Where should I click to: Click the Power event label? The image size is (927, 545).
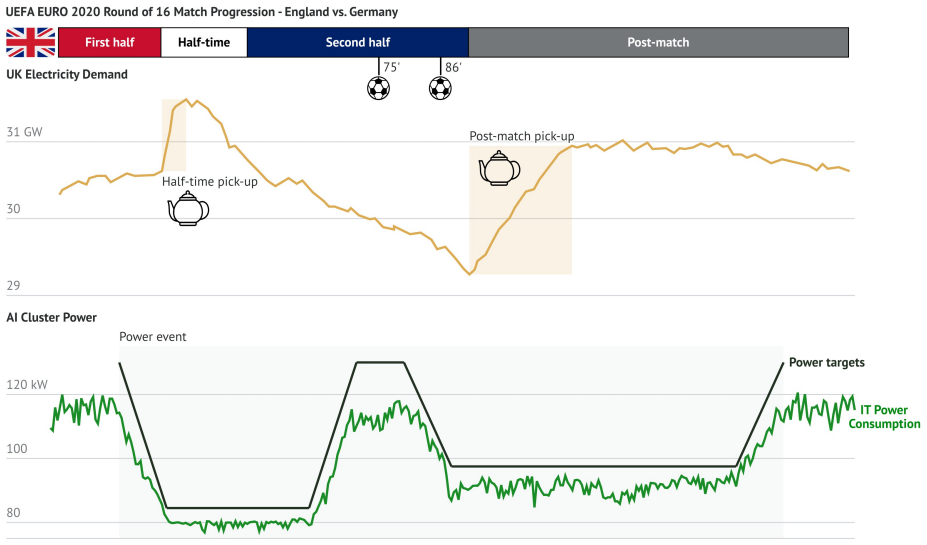(153, 337)
